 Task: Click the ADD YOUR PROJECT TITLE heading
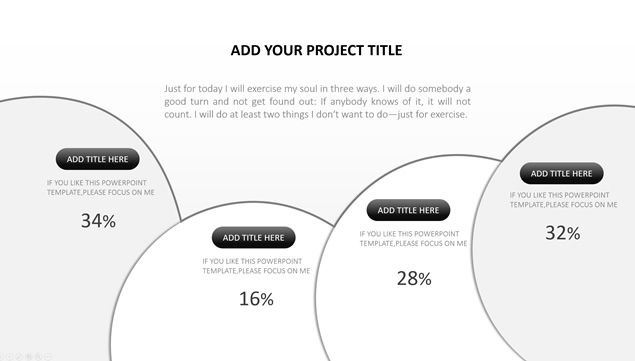316,50
